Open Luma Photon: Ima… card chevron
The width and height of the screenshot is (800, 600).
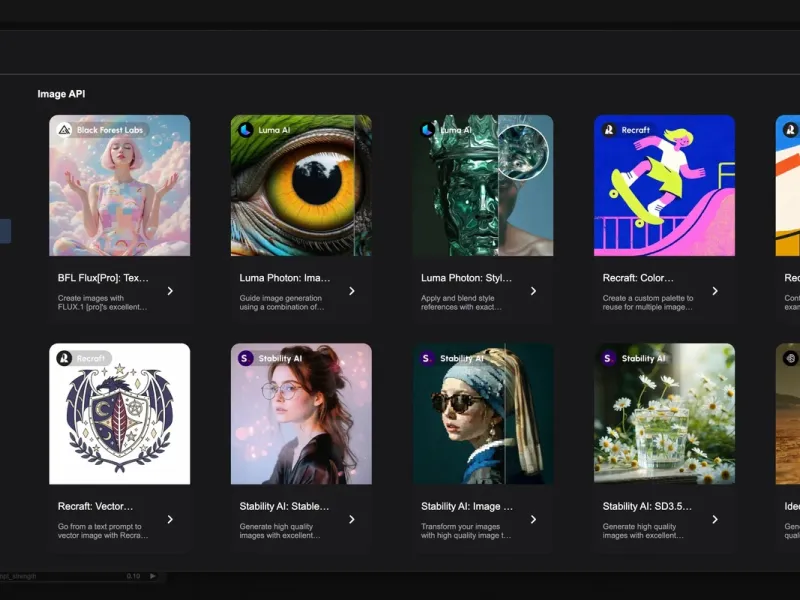coord(352,291)
